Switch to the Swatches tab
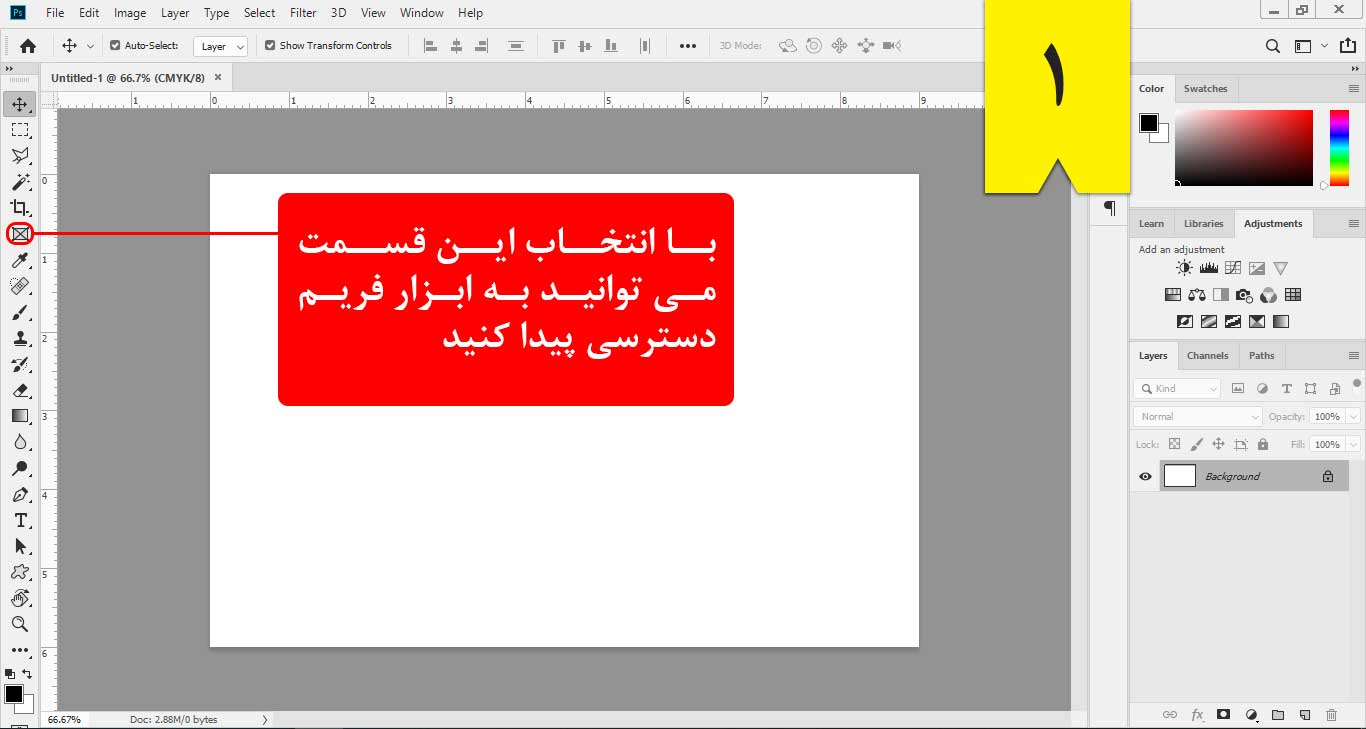1366x729 pixels. point(1205,88)
